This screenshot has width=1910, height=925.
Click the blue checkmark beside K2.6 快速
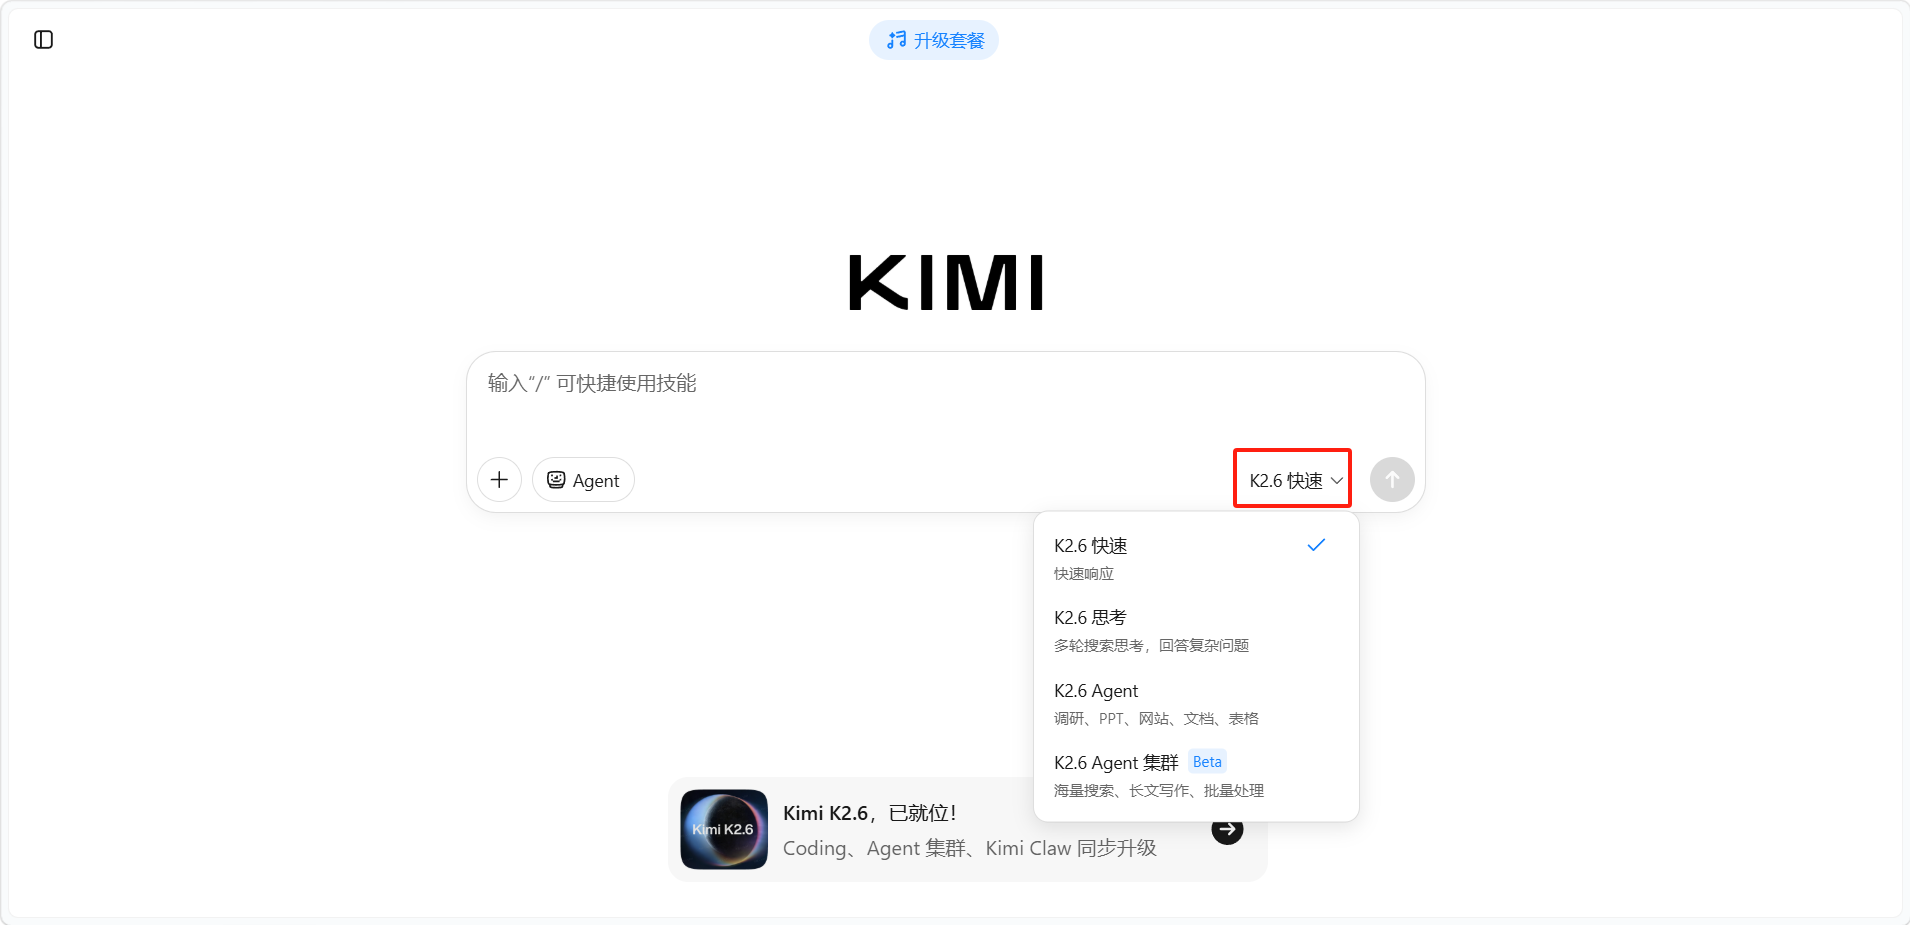coord(1316,545)
